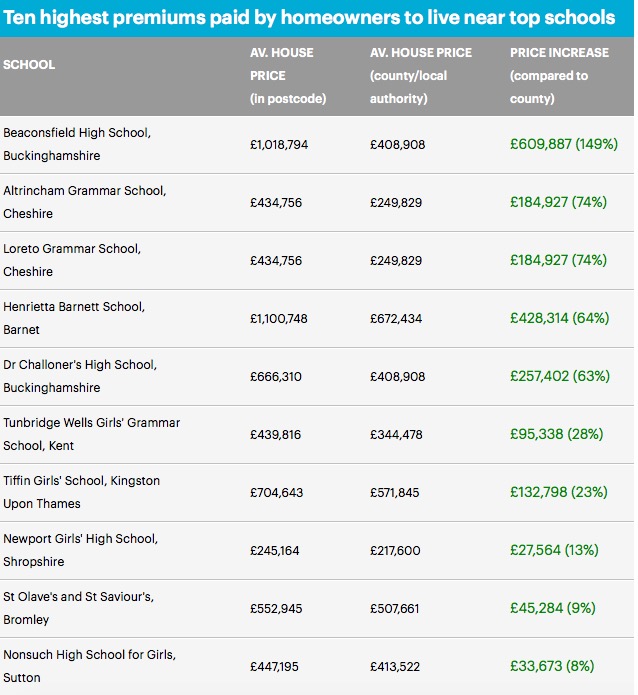Select the SCHOOL column header
This screenshot has width=638, height=695.
pyautogui.click(x=29, y=65)
